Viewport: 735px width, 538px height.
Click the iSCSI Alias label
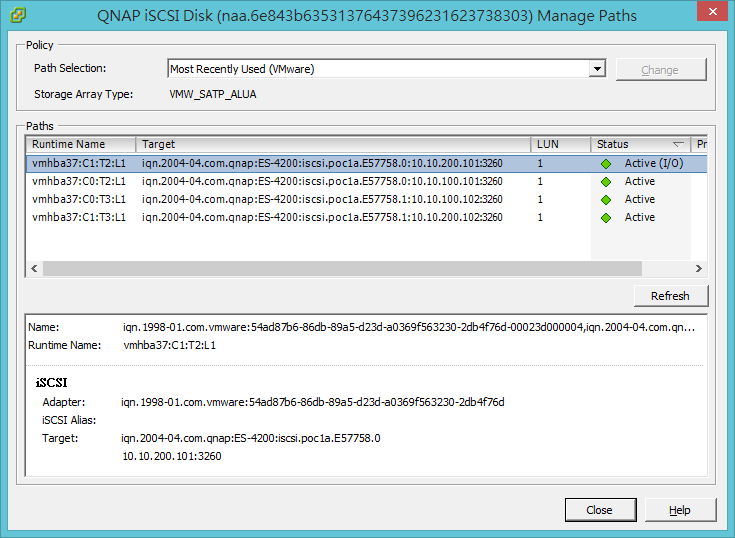[69, 420]
